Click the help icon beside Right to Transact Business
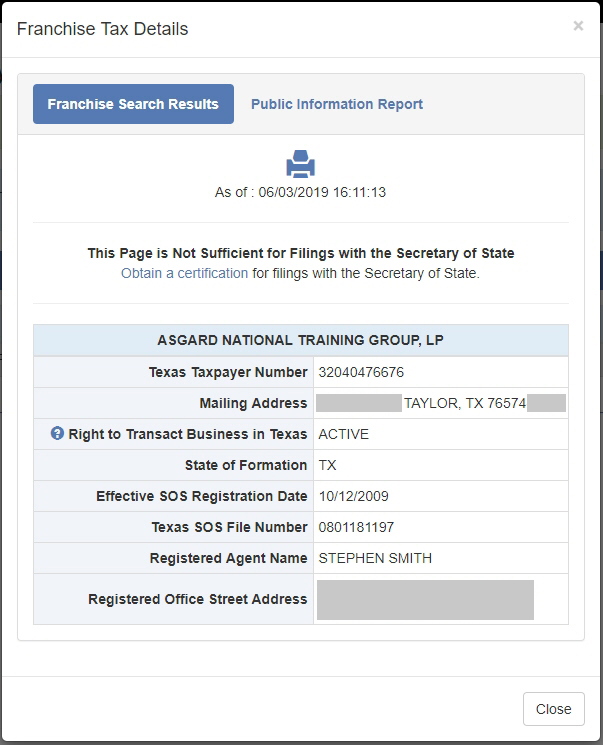Viewport: 603px width, 745px height. point(58,434)
